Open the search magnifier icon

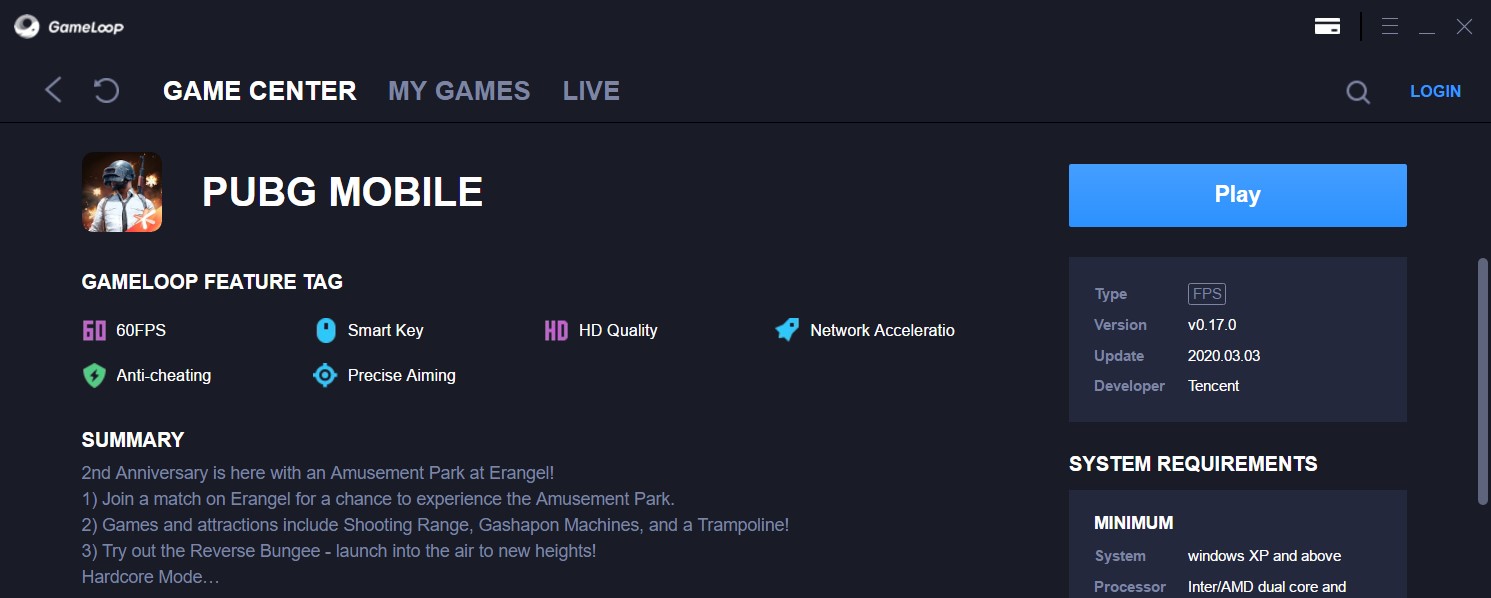click(x=1357, y=92)
